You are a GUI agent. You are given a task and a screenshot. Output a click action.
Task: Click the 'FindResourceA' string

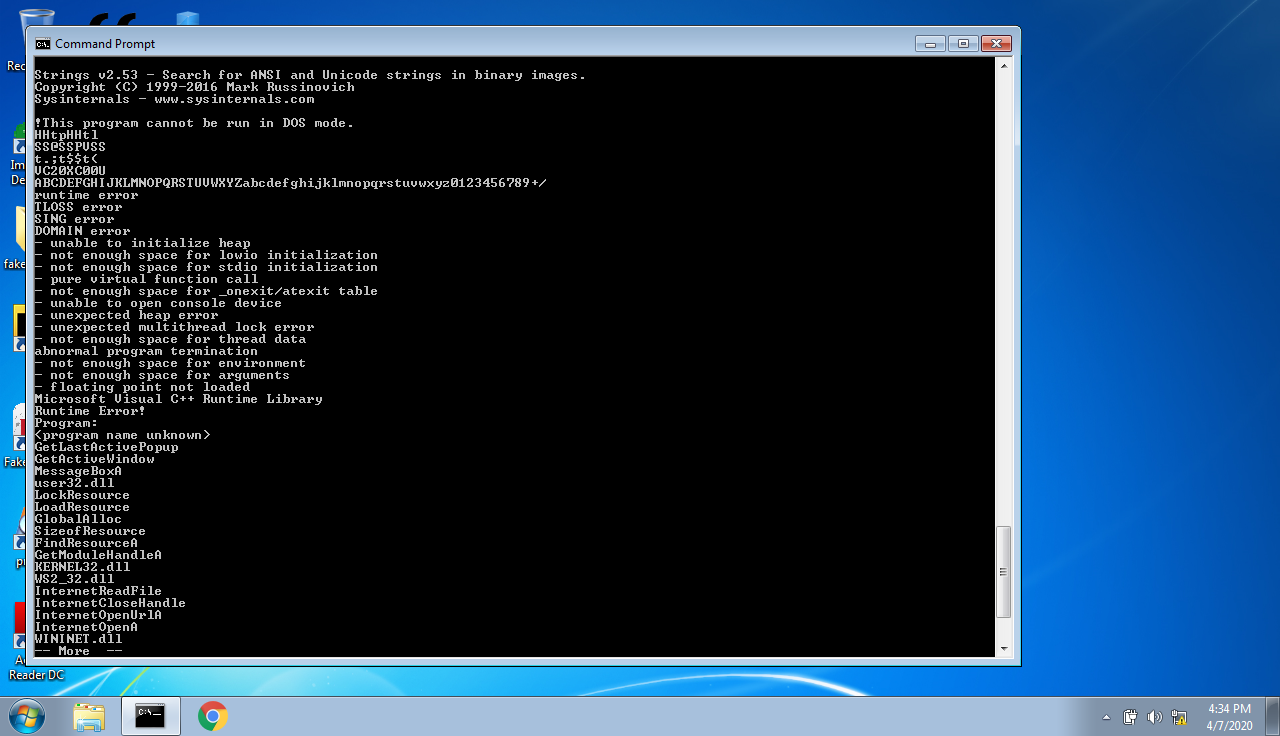pos(86,543)
